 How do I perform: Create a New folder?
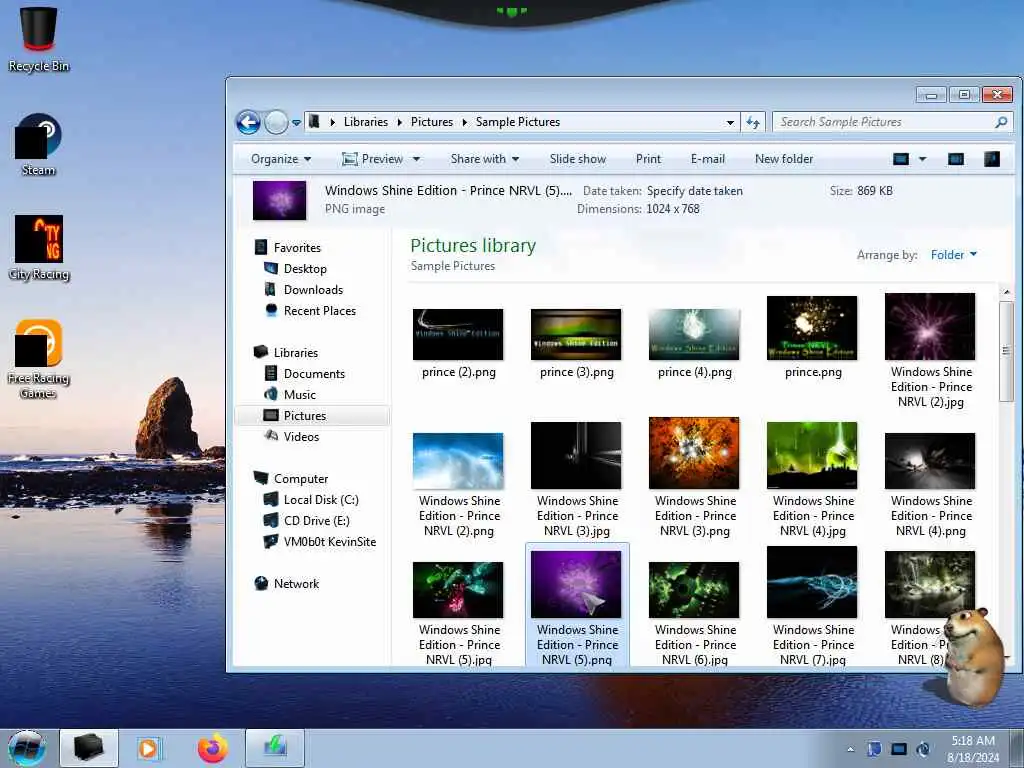pyautogui.click(x=784, y=159)
